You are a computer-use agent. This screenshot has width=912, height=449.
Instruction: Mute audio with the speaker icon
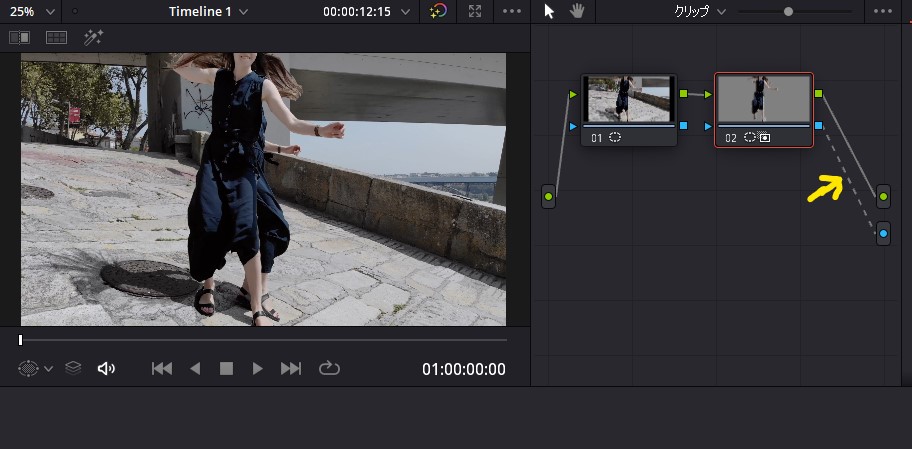pyautogui.click(x=106, y=368)
